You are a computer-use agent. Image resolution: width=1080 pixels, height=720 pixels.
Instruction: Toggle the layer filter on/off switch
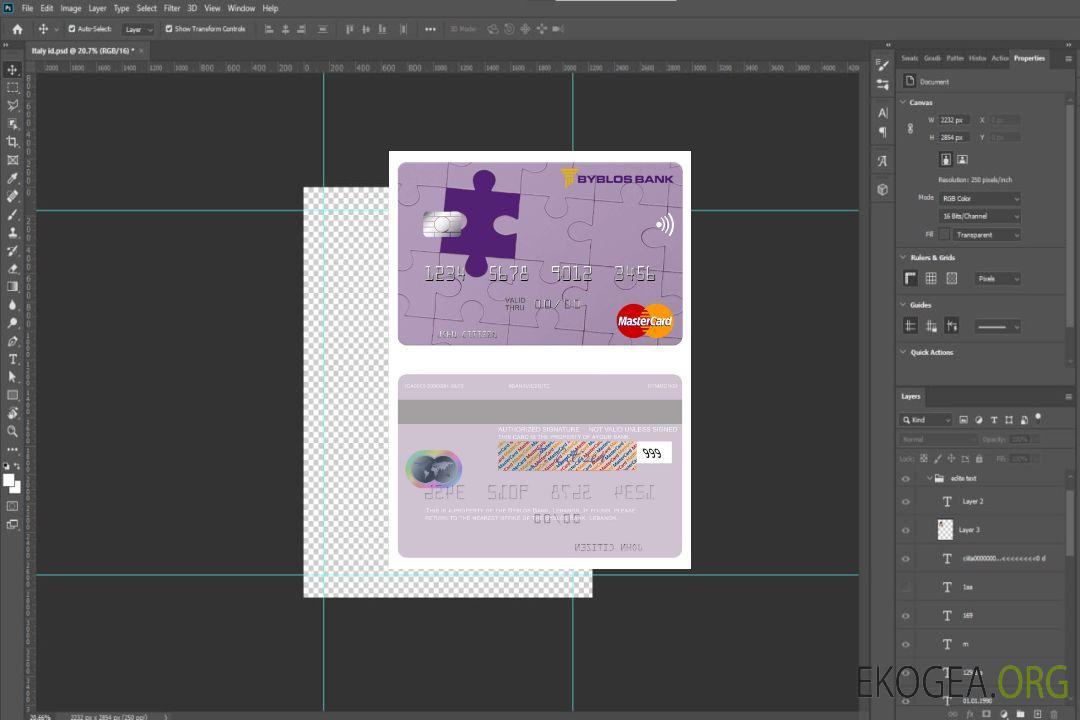pos(1038,418)
